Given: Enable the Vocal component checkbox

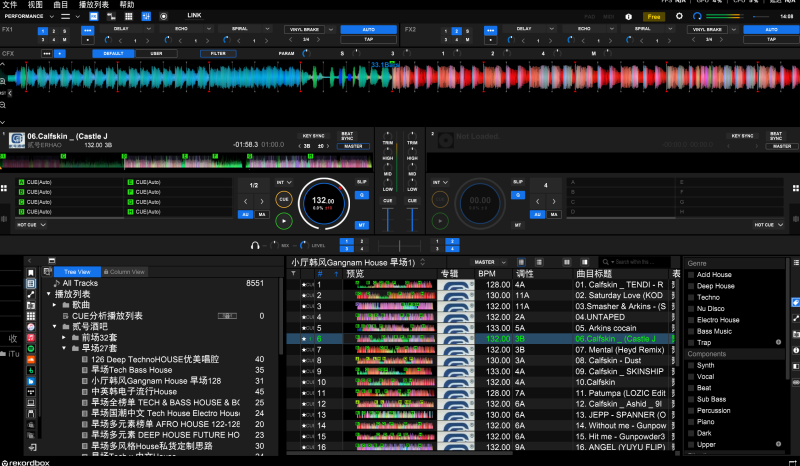Looking at the screenshot, I should [x=691, y=377].
